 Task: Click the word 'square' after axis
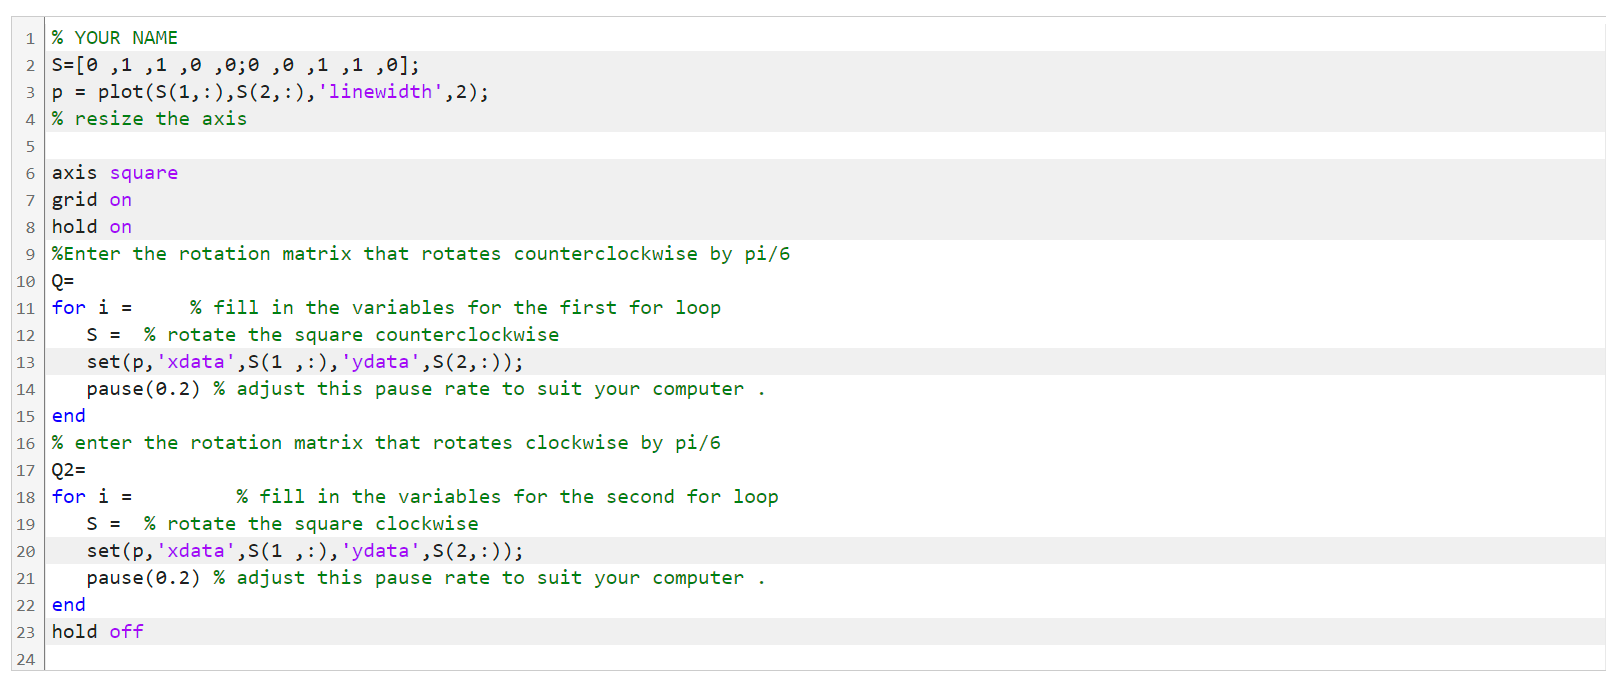pos(144,173)
